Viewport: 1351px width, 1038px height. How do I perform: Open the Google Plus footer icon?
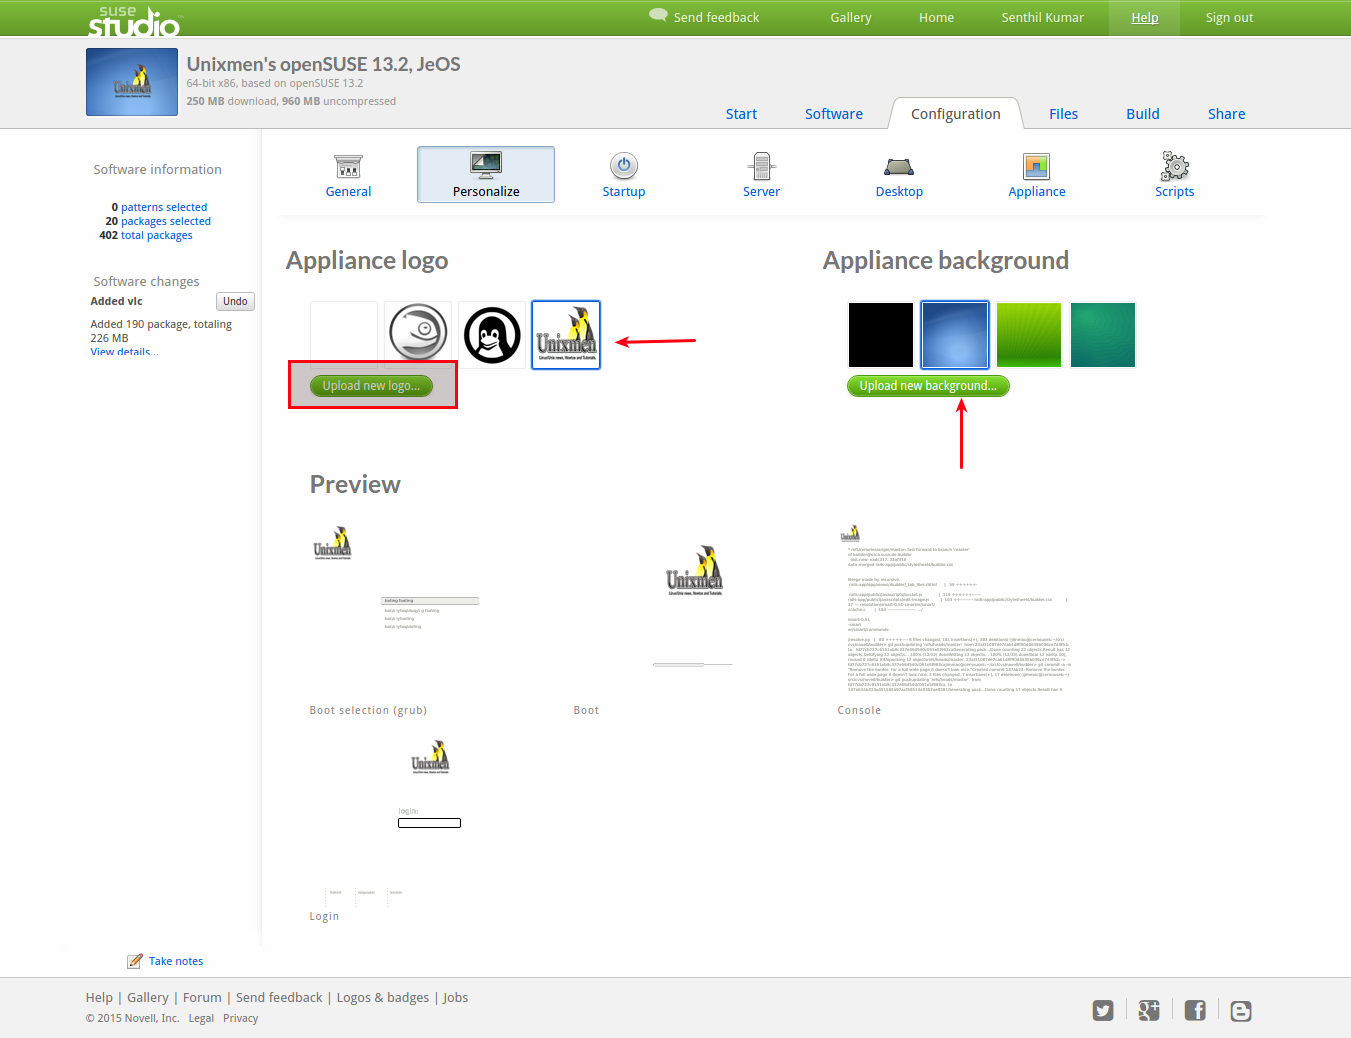click(x=1149, y=1011)
